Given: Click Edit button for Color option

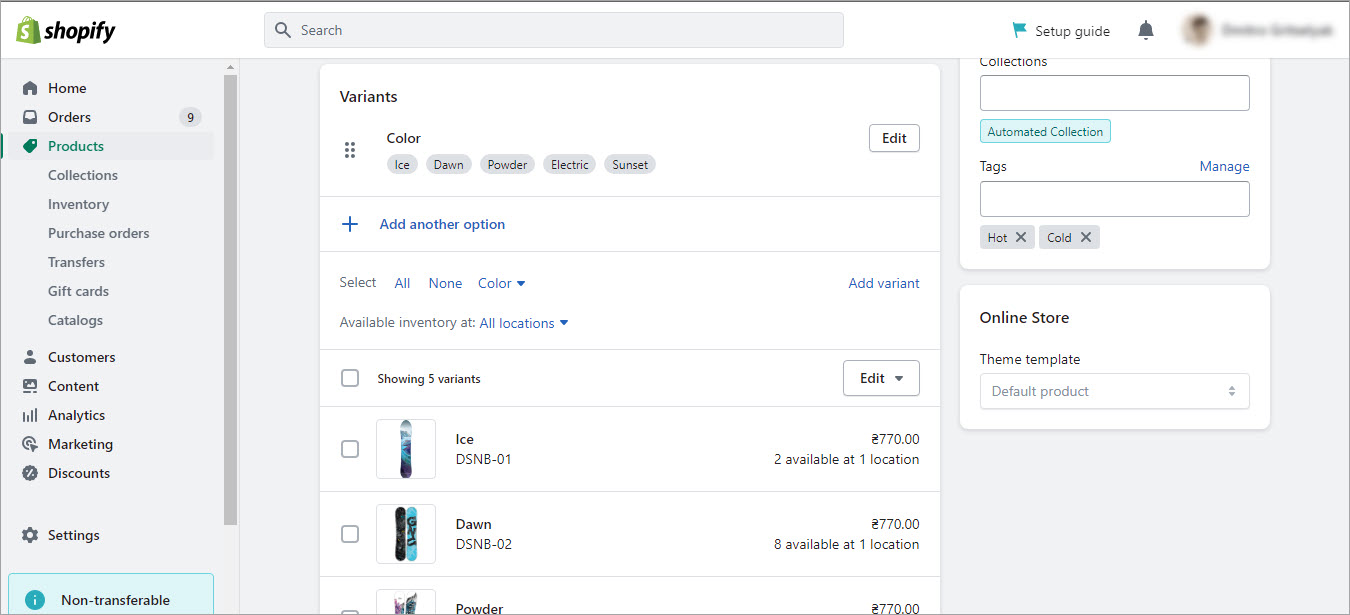Looking at the screenshot, I should pos(894,138).
